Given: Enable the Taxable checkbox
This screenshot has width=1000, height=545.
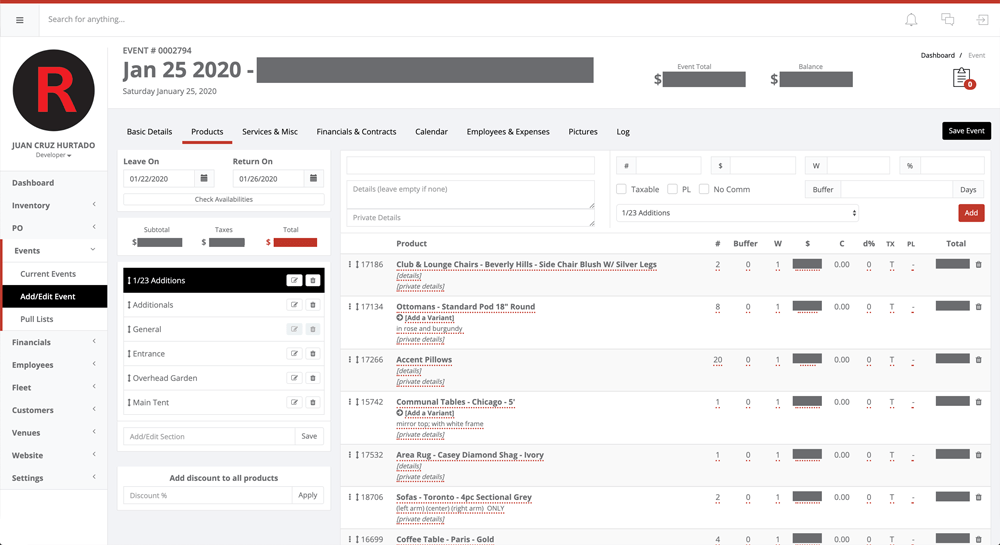Looking at the screenshot, I should click(621, 189).
